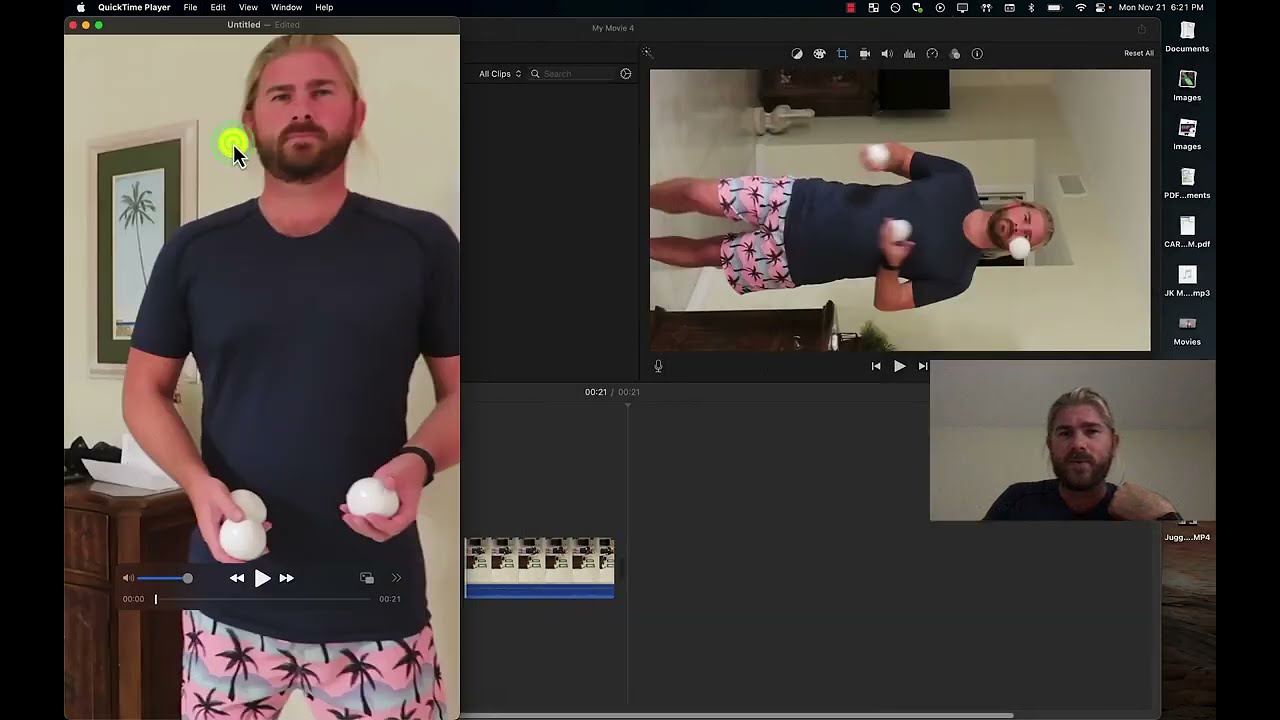Open the Documents folder on desktop
The width and height of the screenshot is (1280, 720).
(1187, 36)
